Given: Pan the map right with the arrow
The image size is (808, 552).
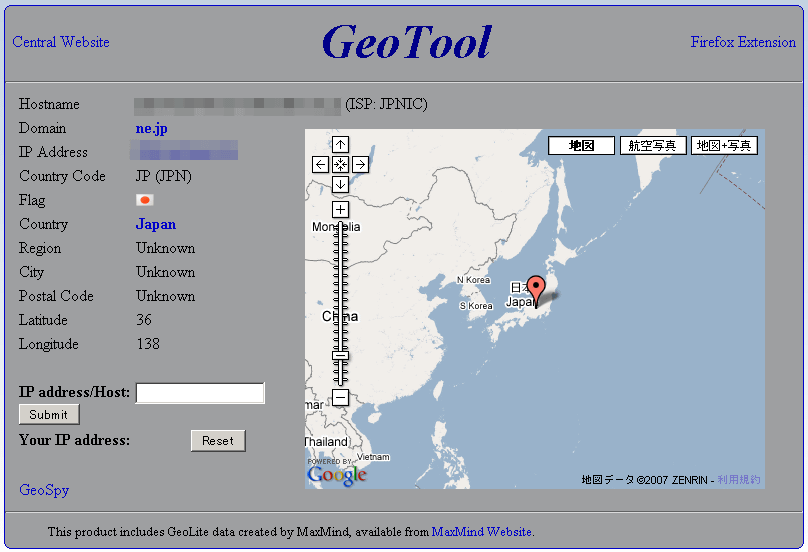Looking at the screenshot, I should point(360,164).
